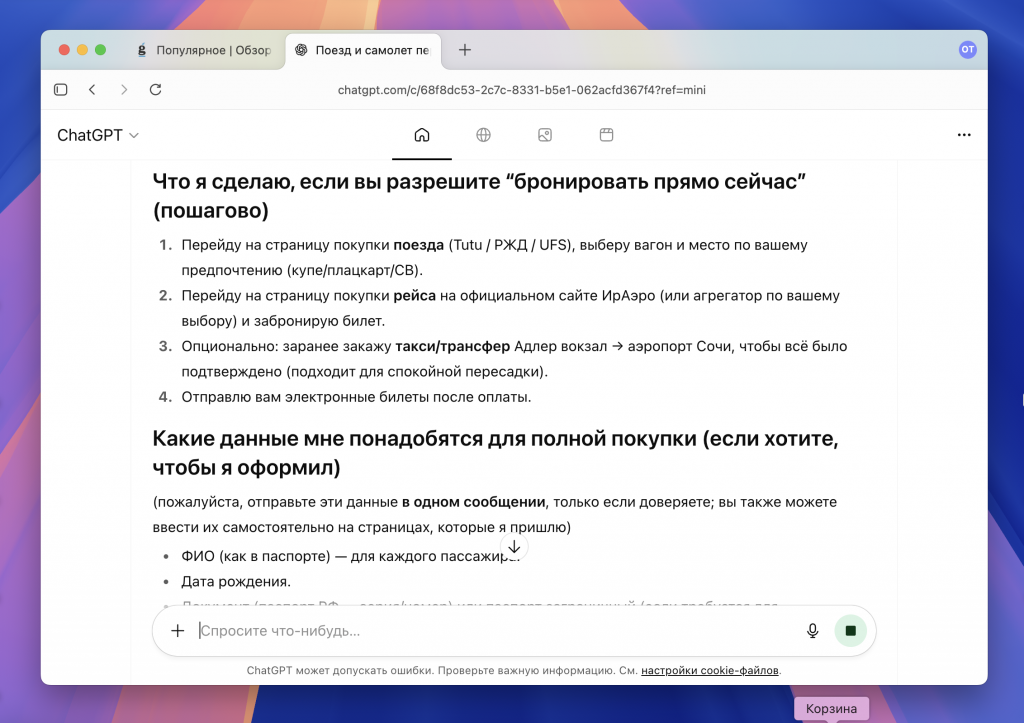Open the настройки cookie-файлов link
This screenshot has height=723, width=1024.
pos(709,670)
